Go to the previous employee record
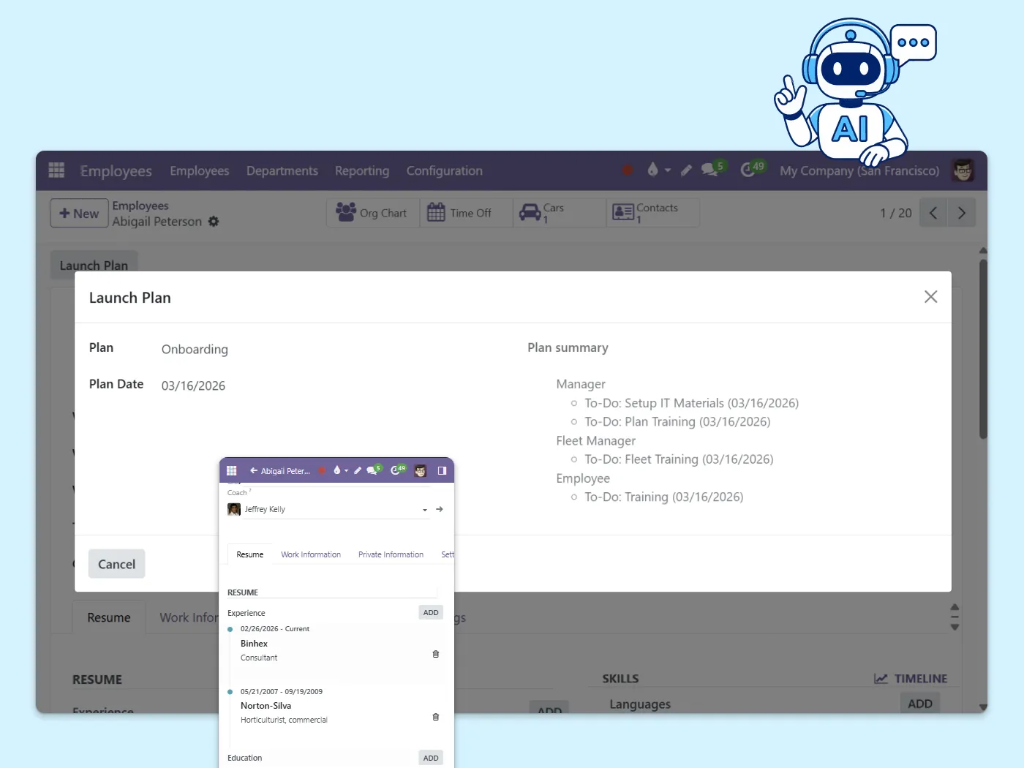 pos(932,213)
